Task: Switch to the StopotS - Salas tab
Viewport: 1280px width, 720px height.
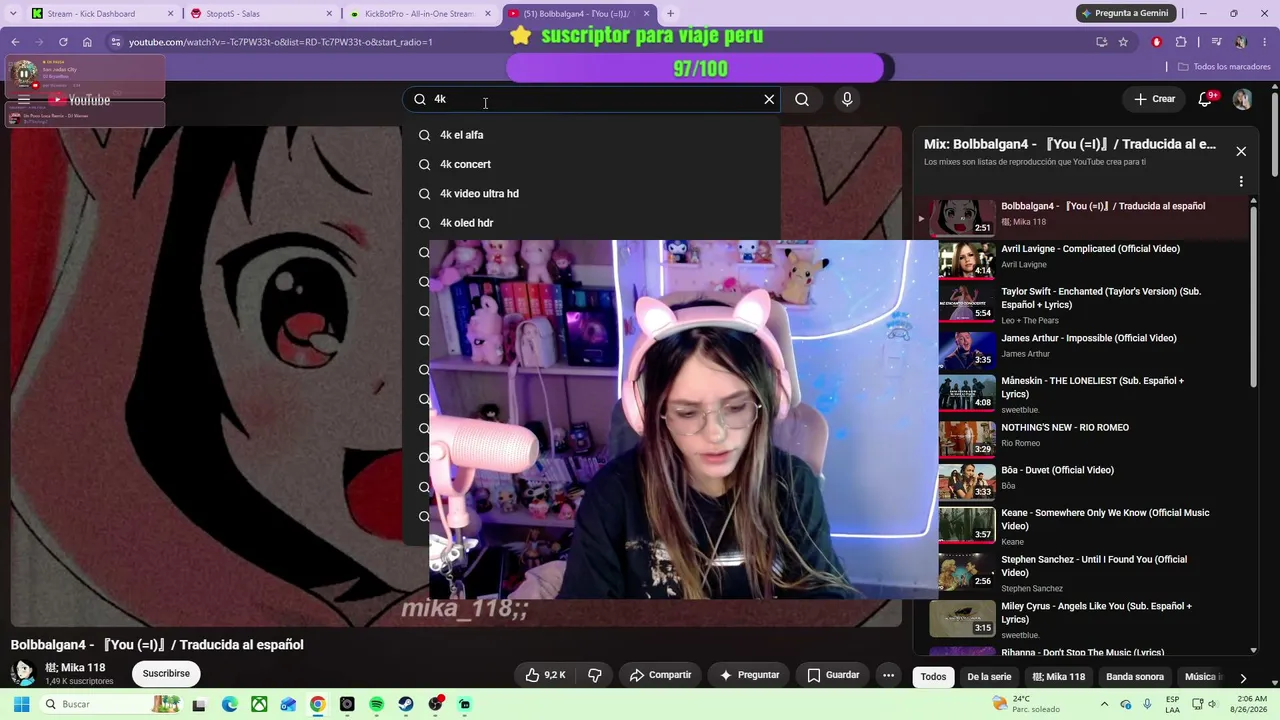Action: 260,14
